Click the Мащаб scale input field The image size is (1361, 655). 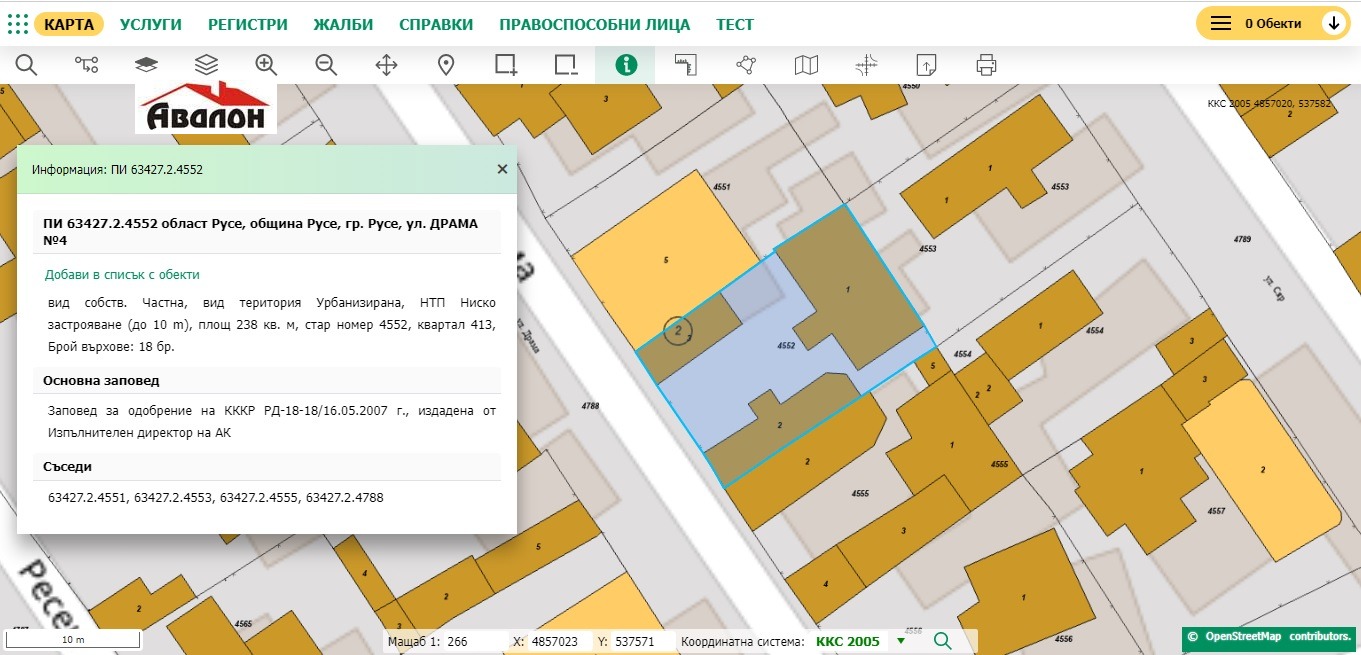475,641
